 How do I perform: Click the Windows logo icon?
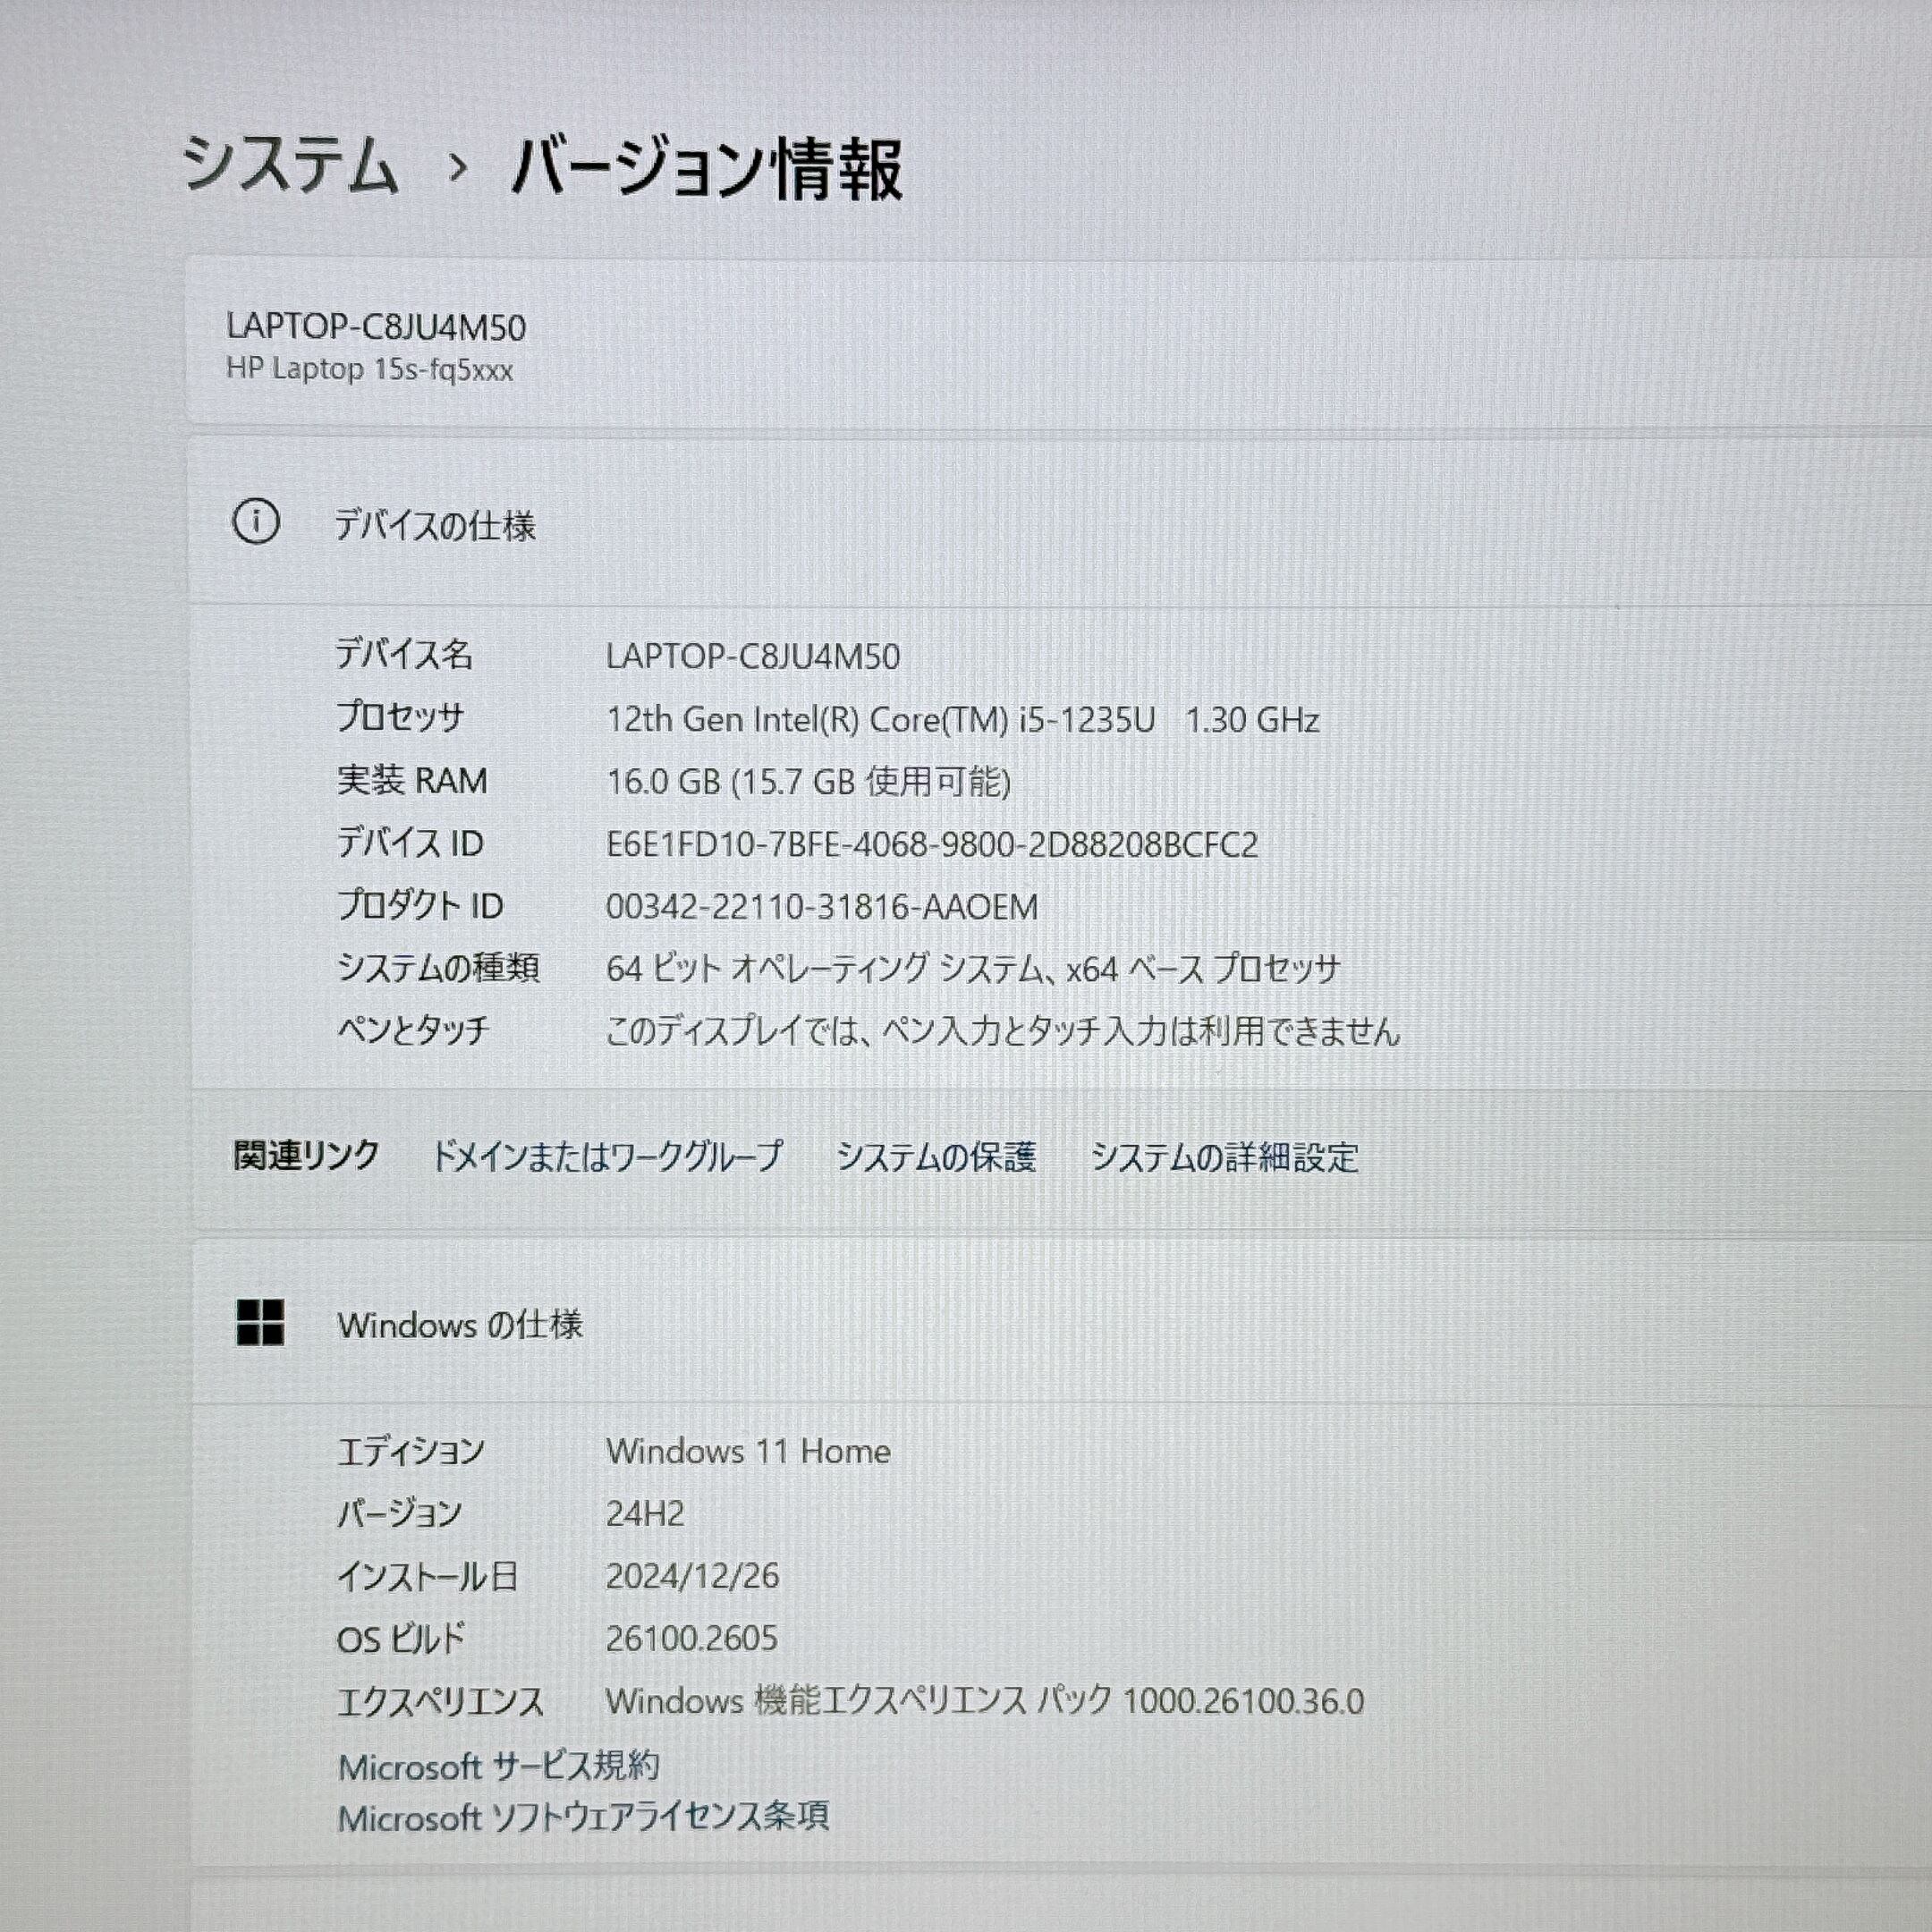[260, 1323]
